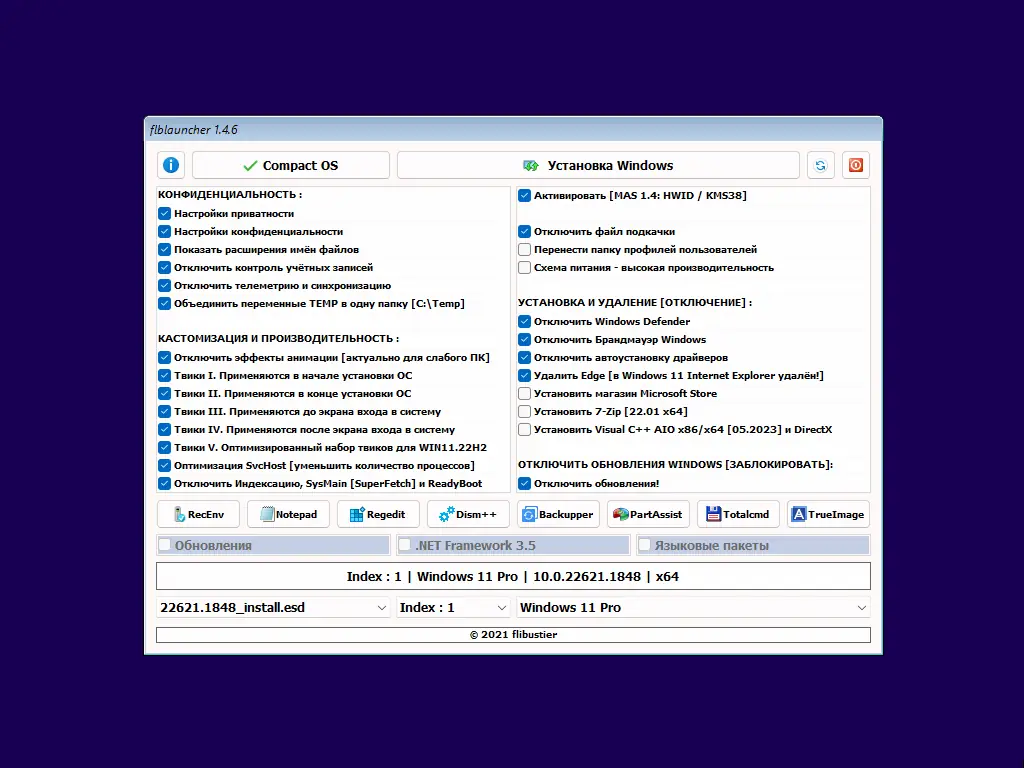Toggle Твики V WIN11.22H2 checkbox
Image resolution: width=1024 pixels, height=768 pixels.
165,447
